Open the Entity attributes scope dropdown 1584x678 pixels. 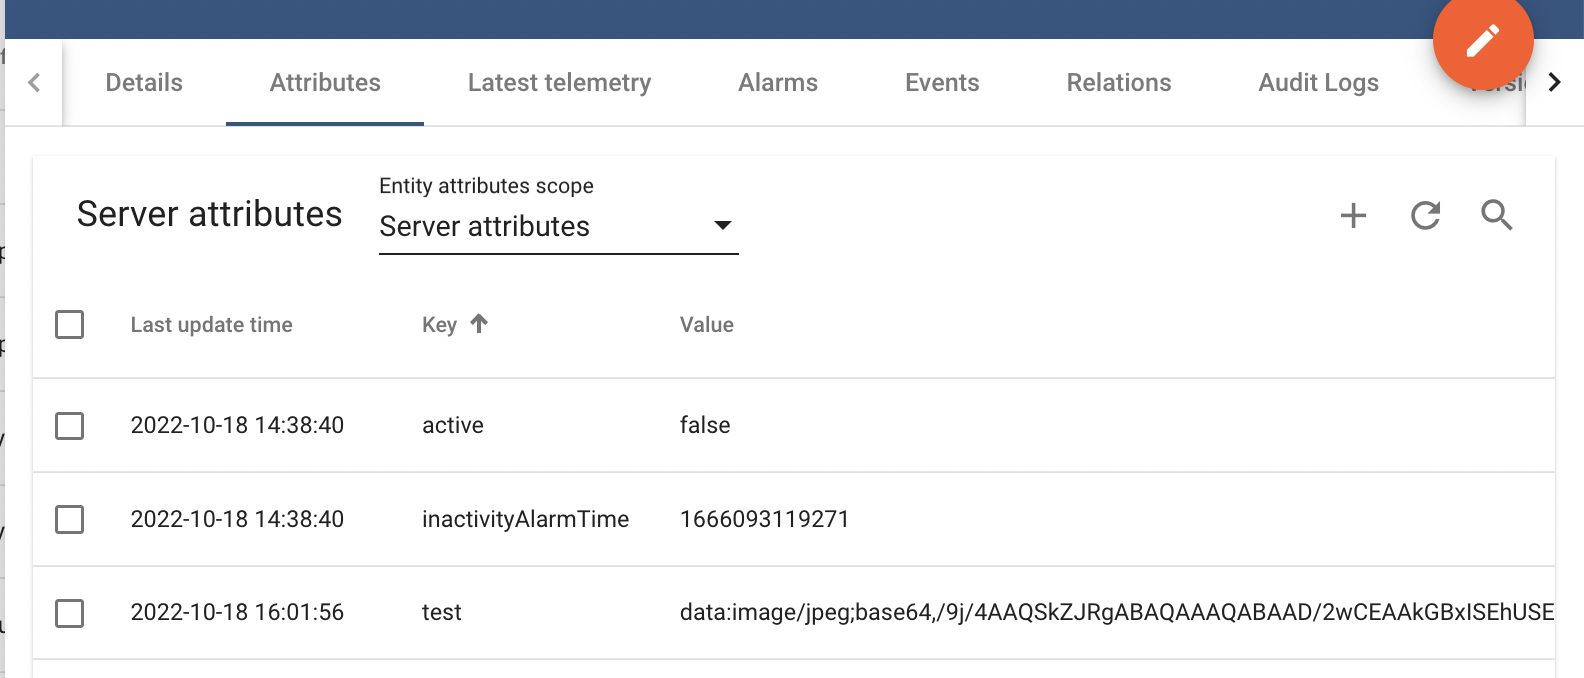pos(557,226)
